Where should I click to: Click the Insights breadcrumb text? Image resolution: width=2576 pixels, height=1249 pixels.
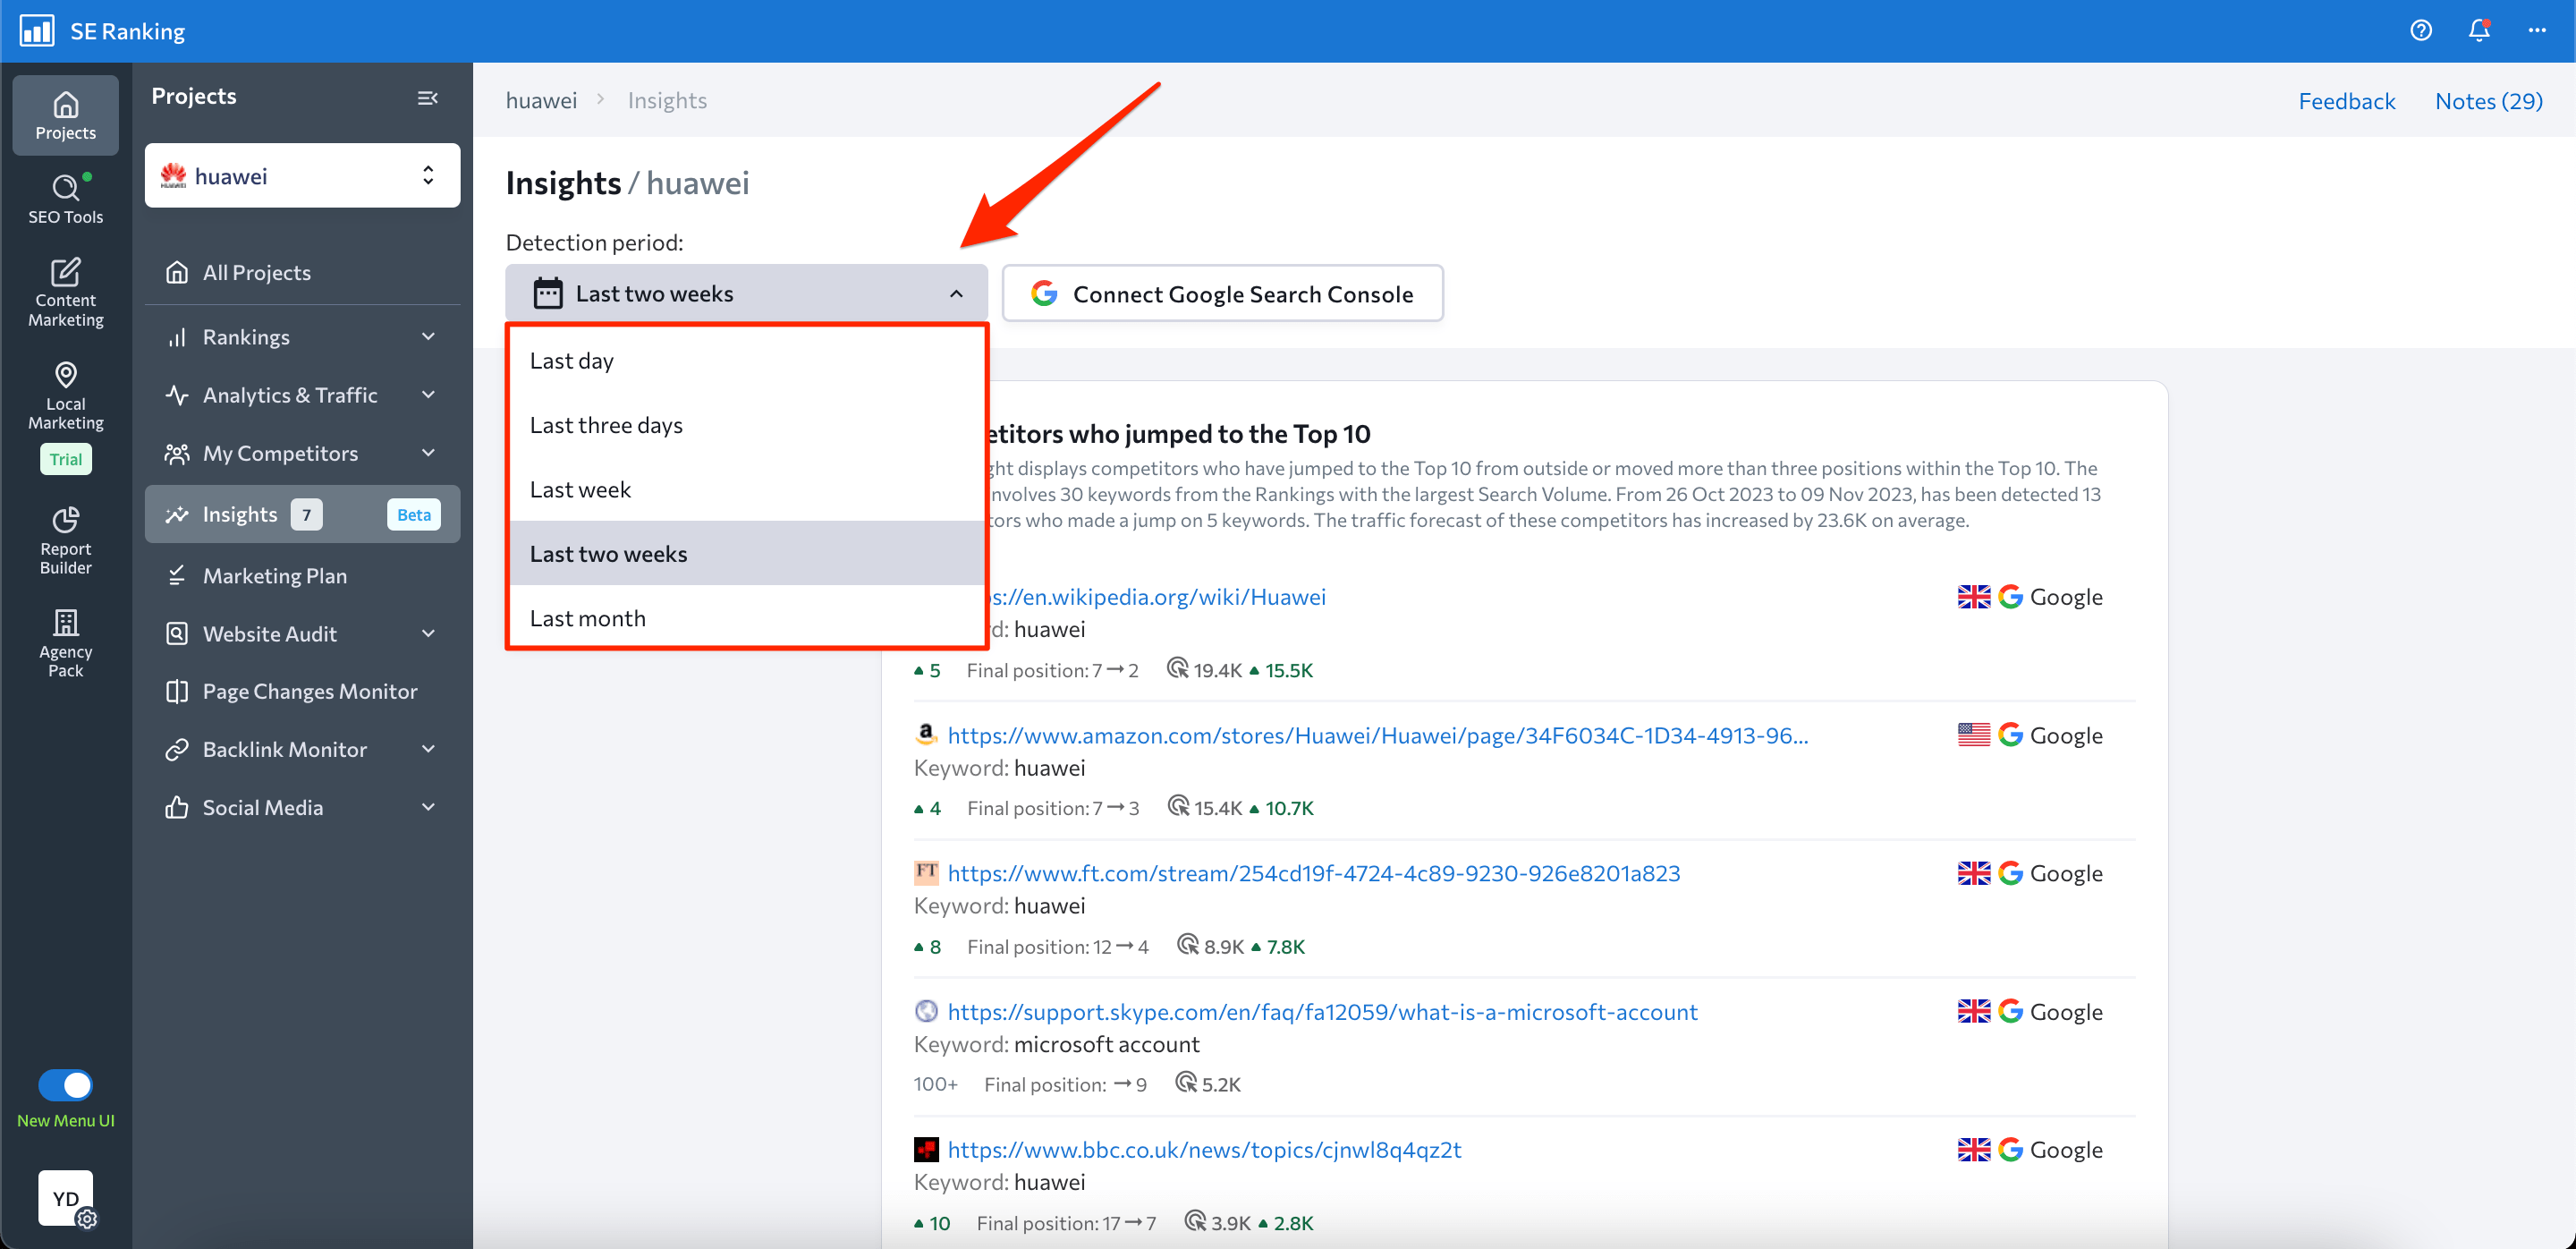coord(667,100)
